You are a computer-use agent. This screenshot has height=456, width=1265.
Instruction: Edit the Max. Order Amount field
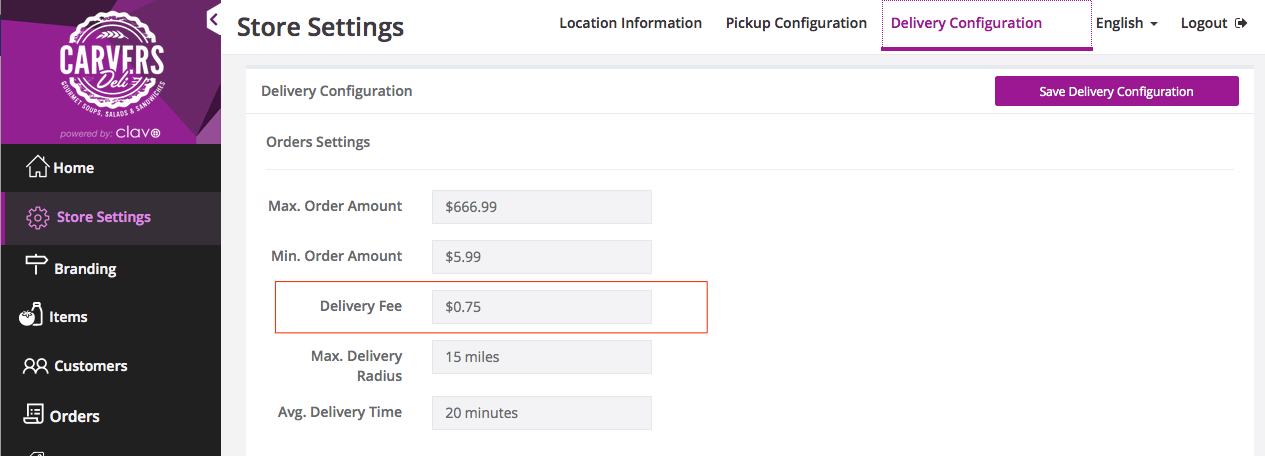click(x=541, y=207)
